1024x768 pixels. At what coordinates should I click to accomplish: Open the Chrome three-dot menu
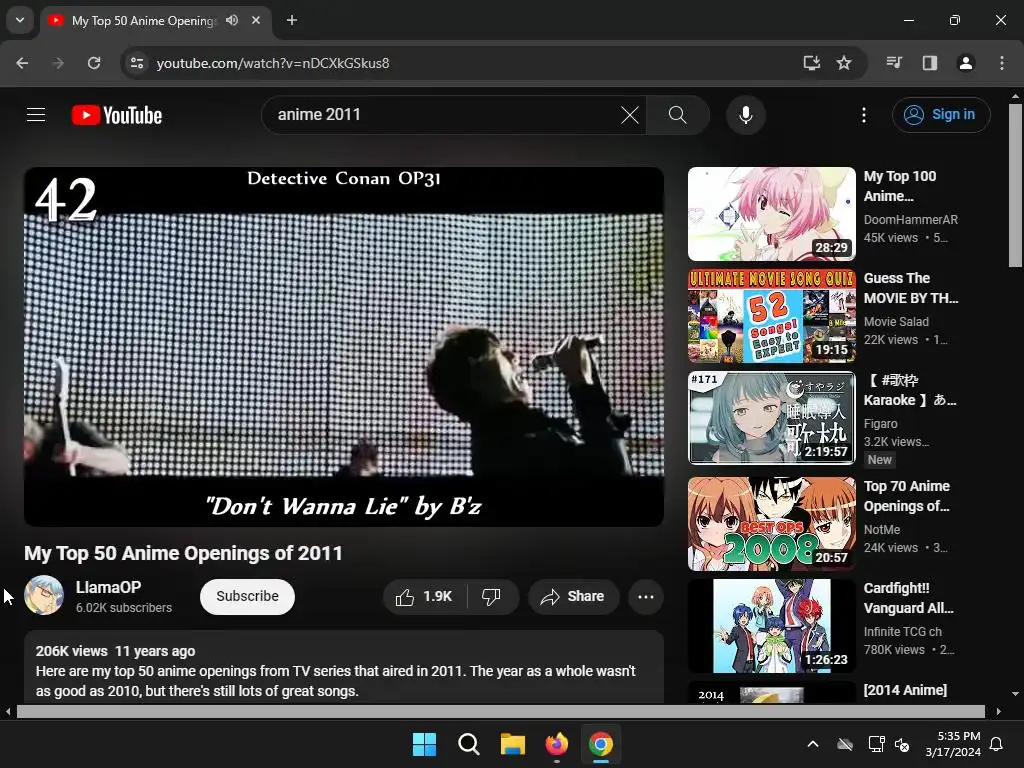(x=1002, y=63)
